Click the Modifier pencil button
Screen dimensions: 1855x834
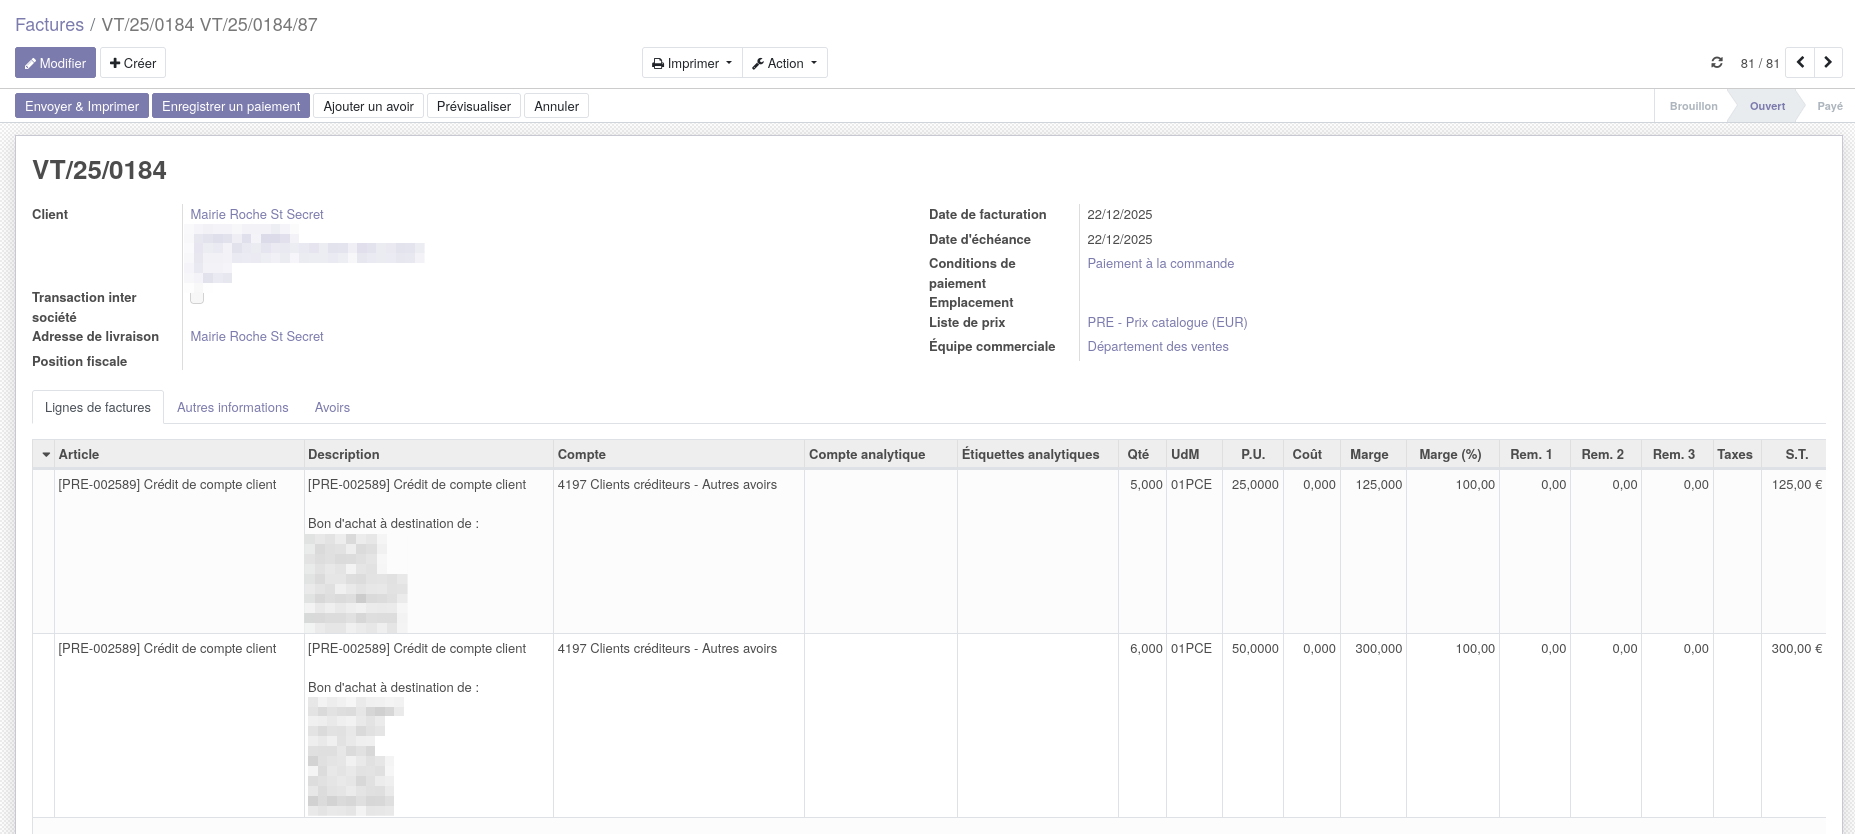tap(56, 63)
